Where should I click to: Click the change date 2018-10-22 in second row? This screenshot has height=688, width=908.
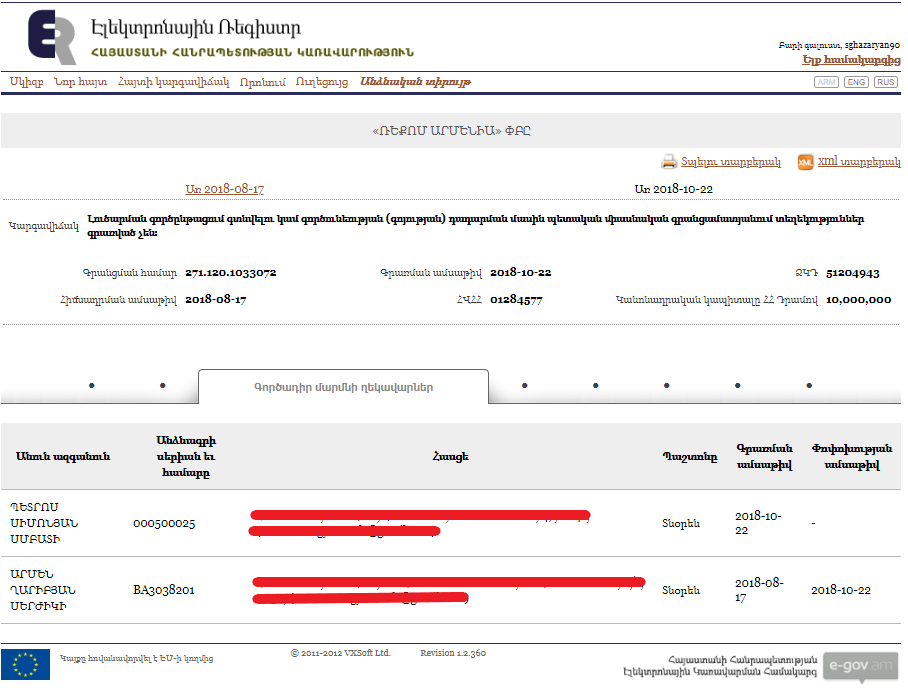tap(841, 590)
